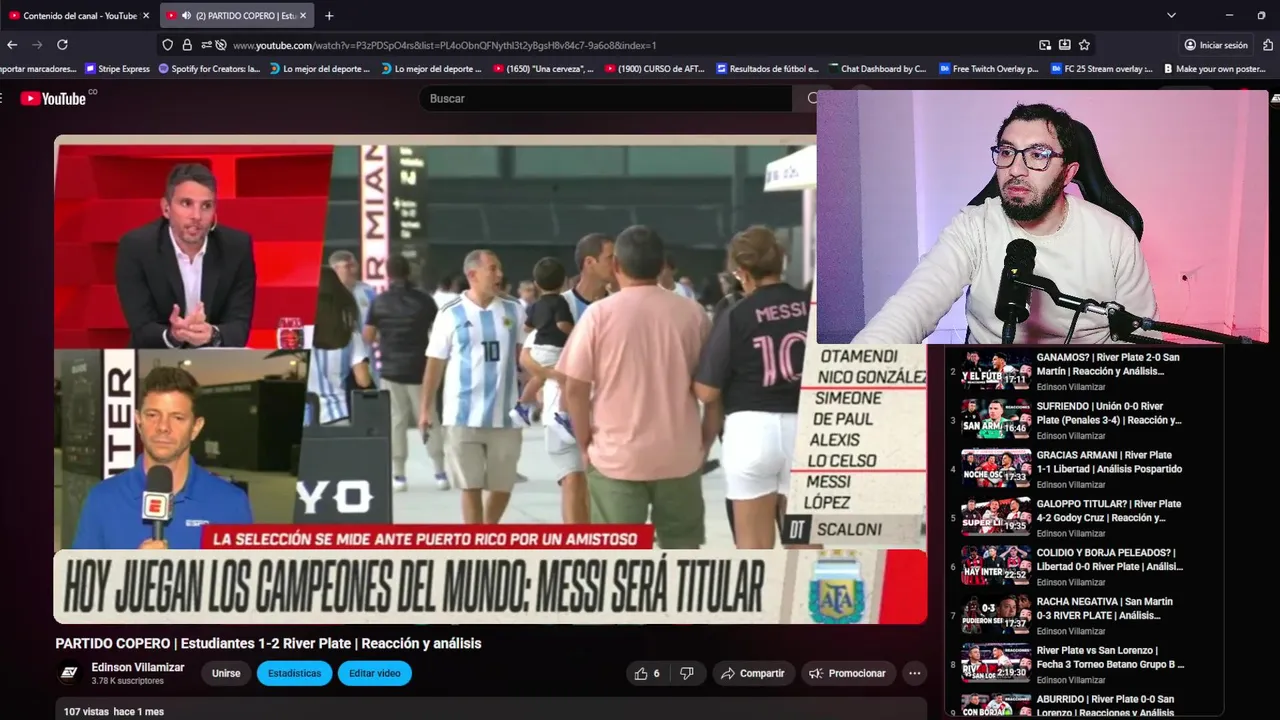Image resolution: width=1280 pixels, height=720 pixels.
Task: Open '(1650) "Una cerveza"' bookmark
Action: (x=543, y=69)
